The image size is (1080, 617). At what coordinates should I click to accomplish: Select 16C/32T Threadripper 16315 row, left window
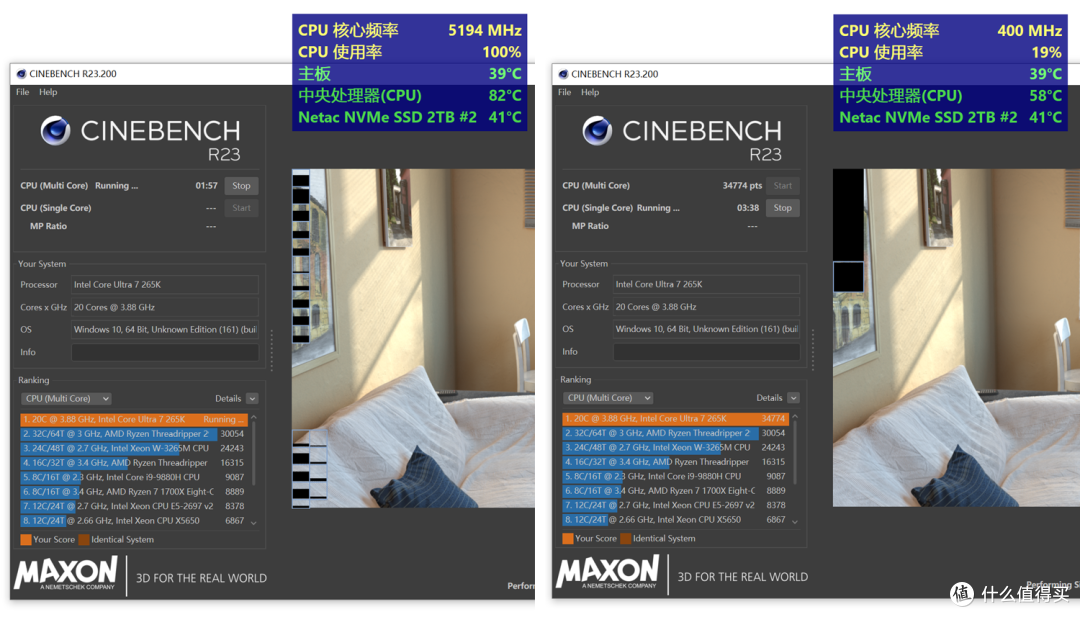click(134, 463)
